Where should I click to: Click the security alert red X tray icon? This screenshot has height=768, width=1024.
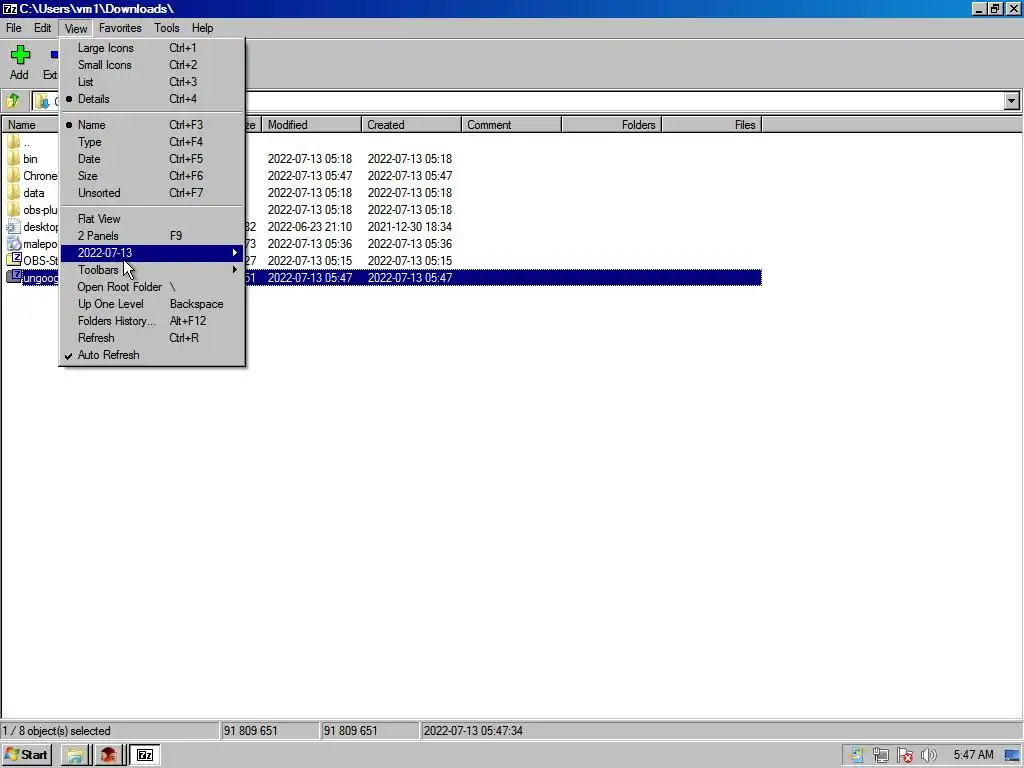(904, 755)
